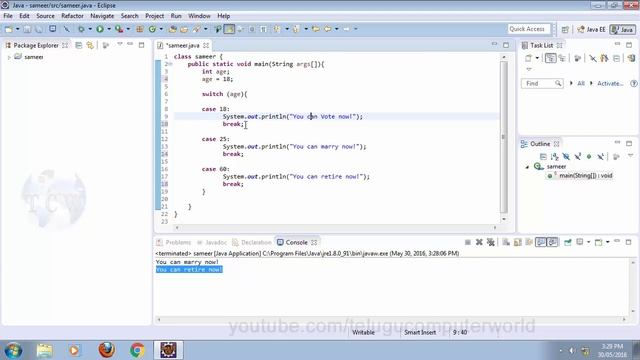Open Run button dropdown arrow
Image resolution: width=640 pixels, height=360 pixels.
(x=109, y=29)
